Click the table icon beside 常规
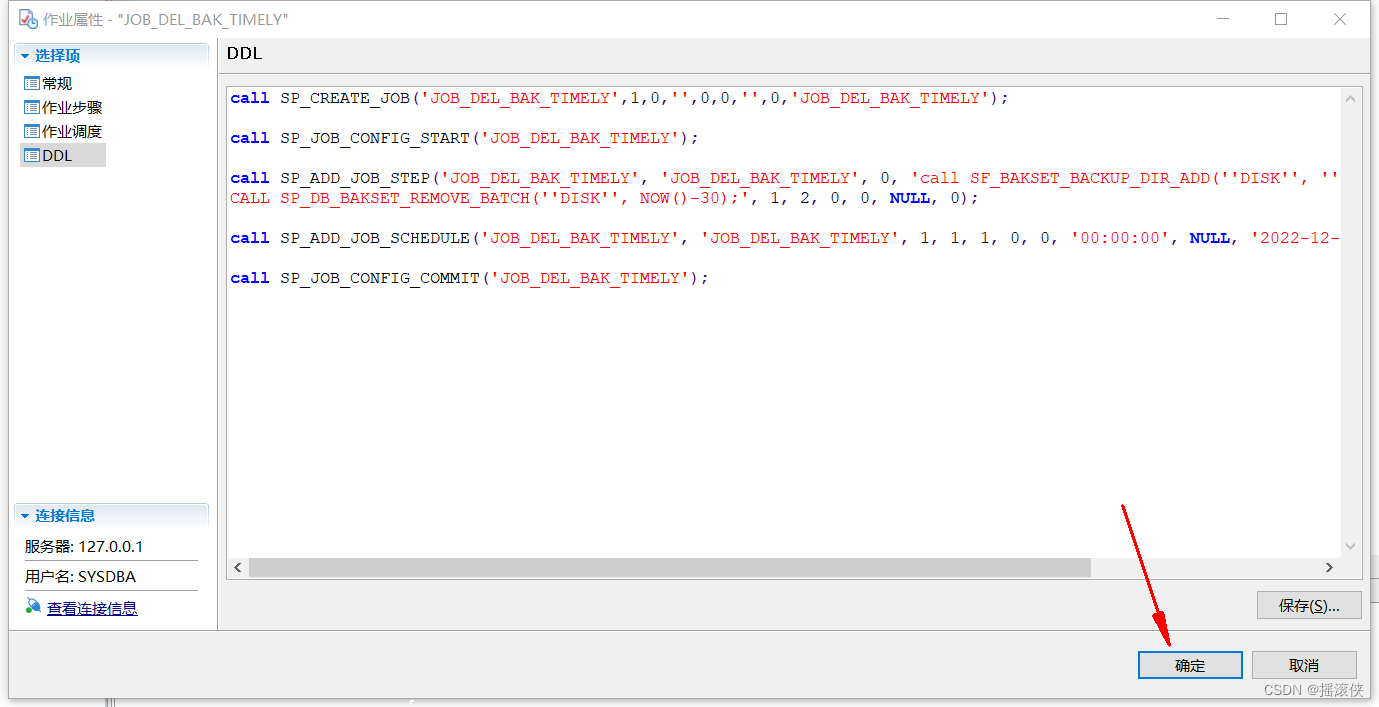The height and width of the screenshot is (707, 1379). (x=31, y=83)
